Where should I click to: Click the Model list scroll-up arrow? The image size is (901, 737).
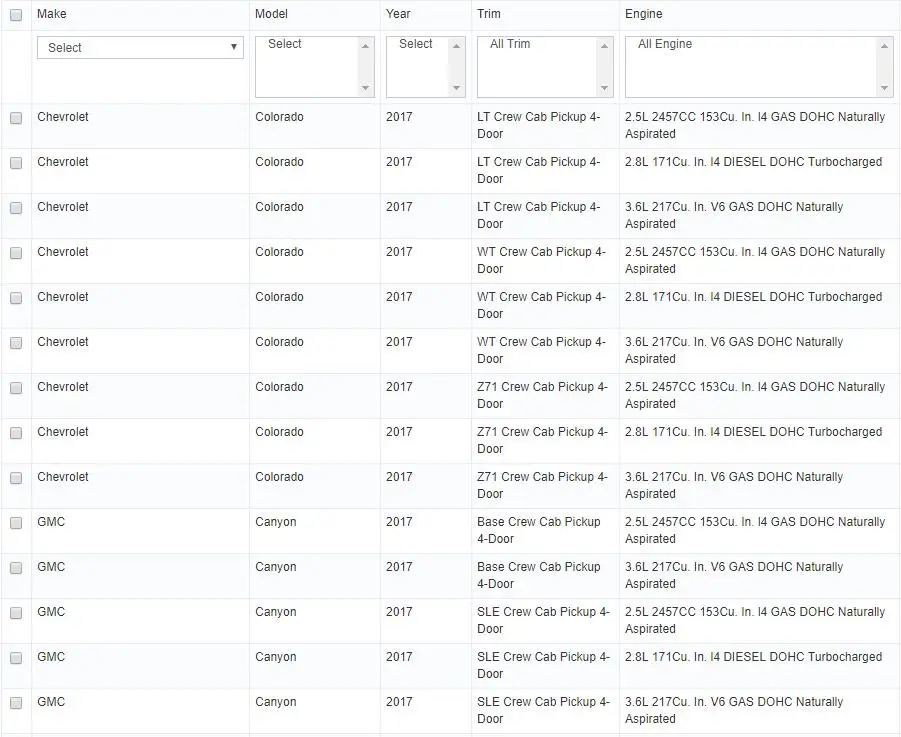[365, 46]
